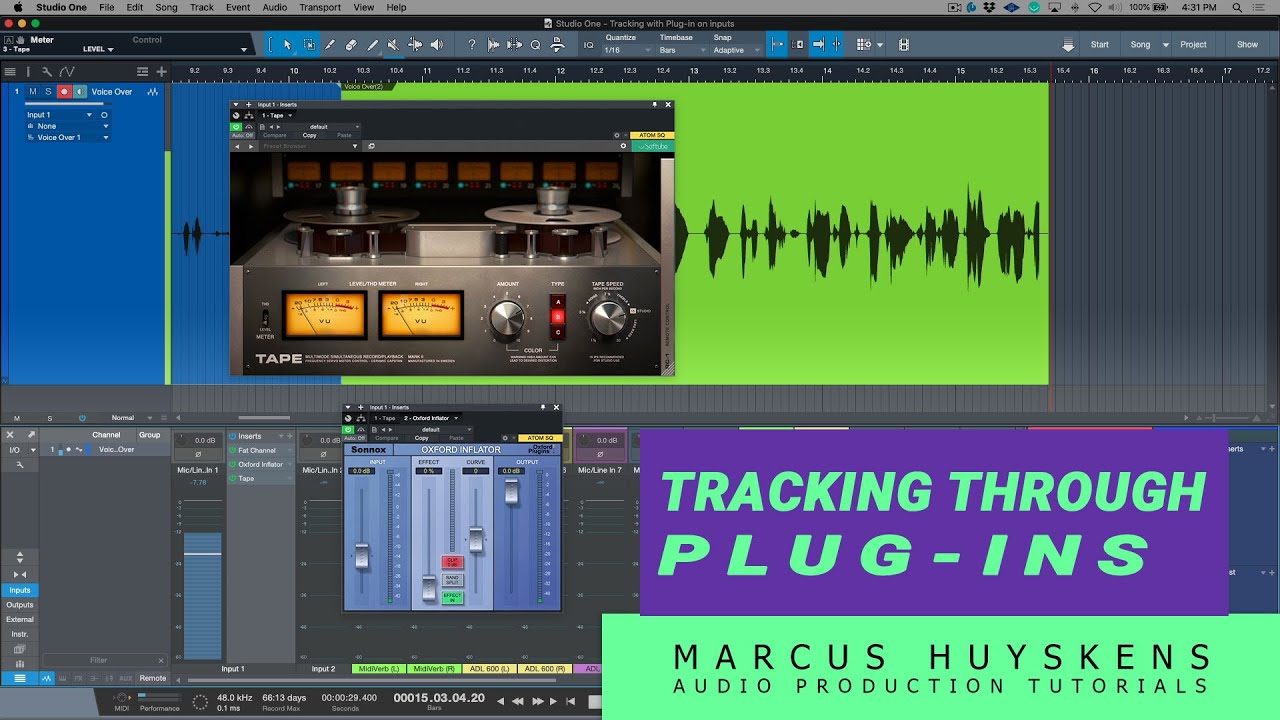Select the Paint tool

[x=372, y=44]
